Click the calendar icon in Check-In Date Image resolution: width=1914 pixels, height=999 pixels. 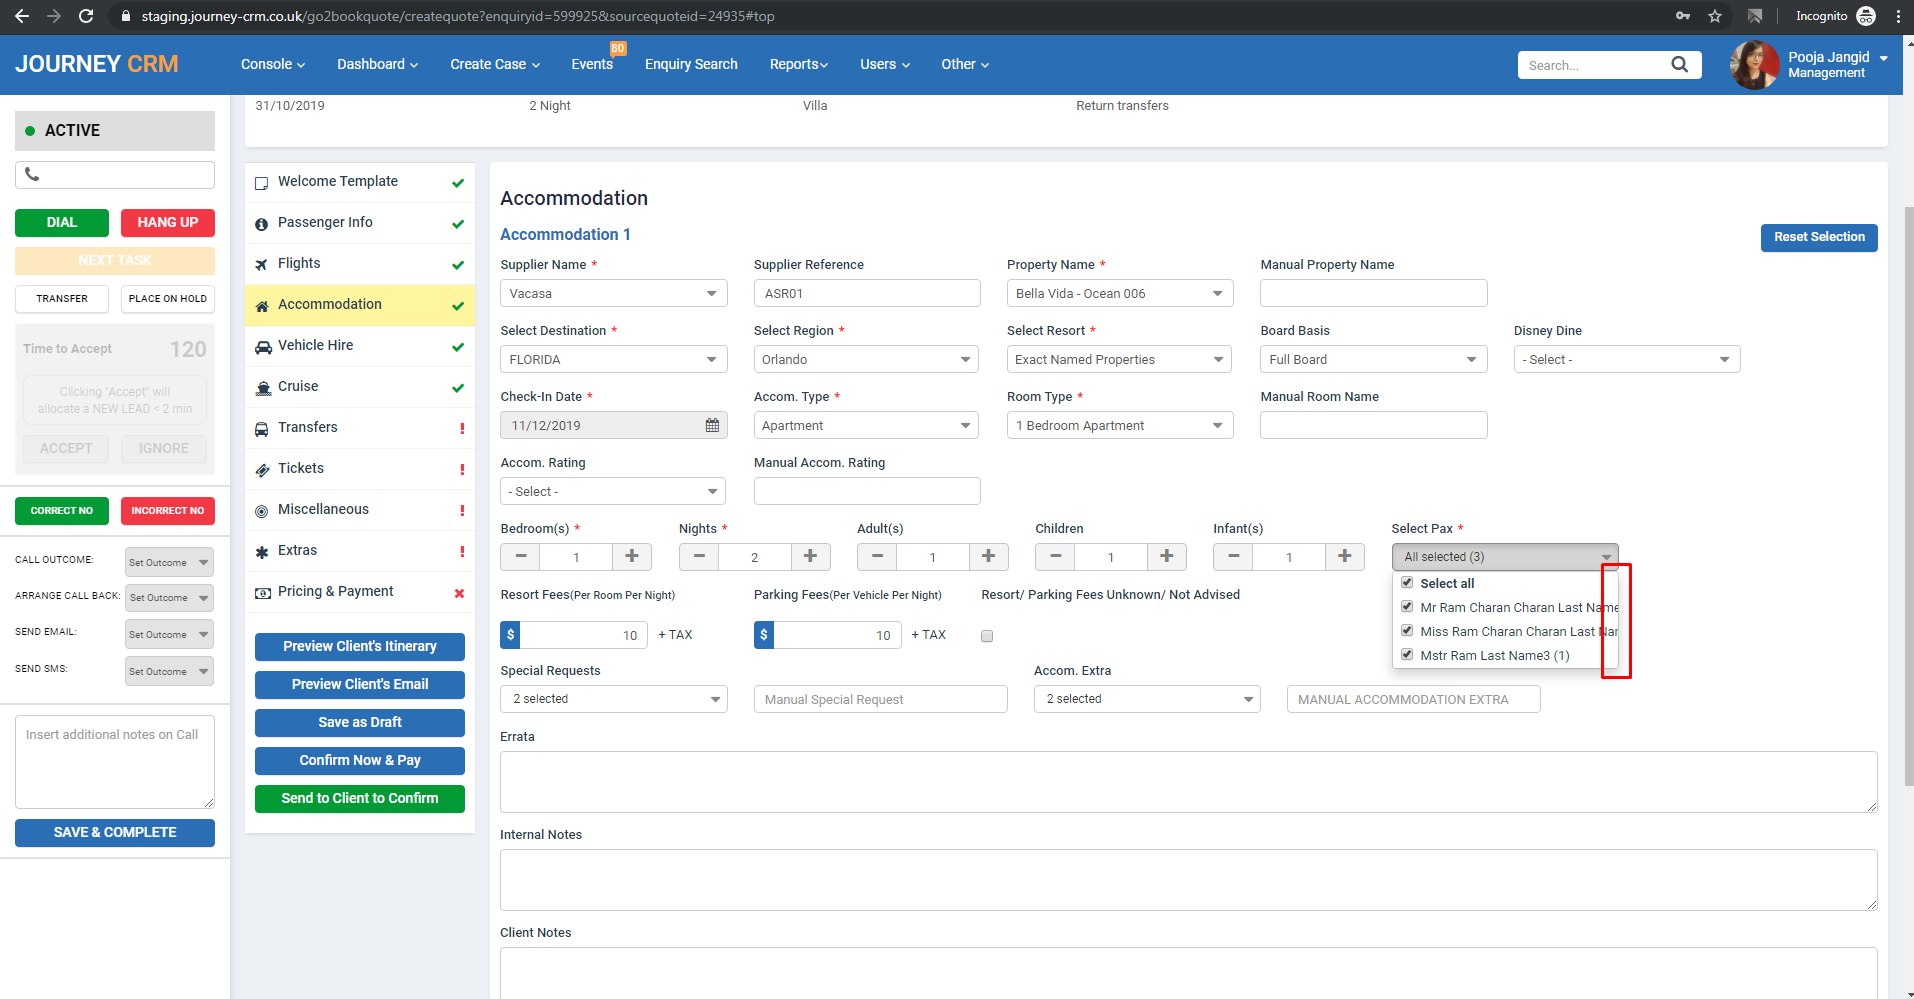(x=712, y=425)
